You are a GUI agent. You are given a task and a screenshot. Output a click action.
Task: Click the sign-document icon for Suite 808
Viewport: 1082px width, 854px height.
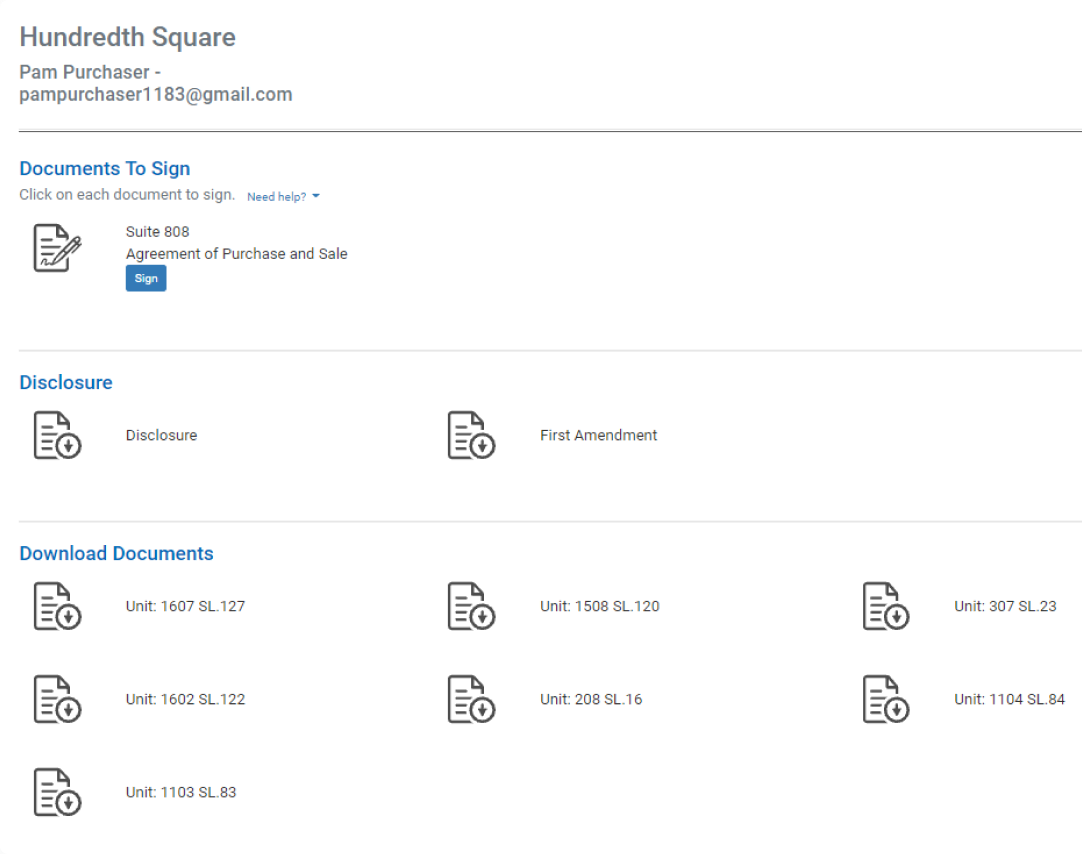[57, 248]
